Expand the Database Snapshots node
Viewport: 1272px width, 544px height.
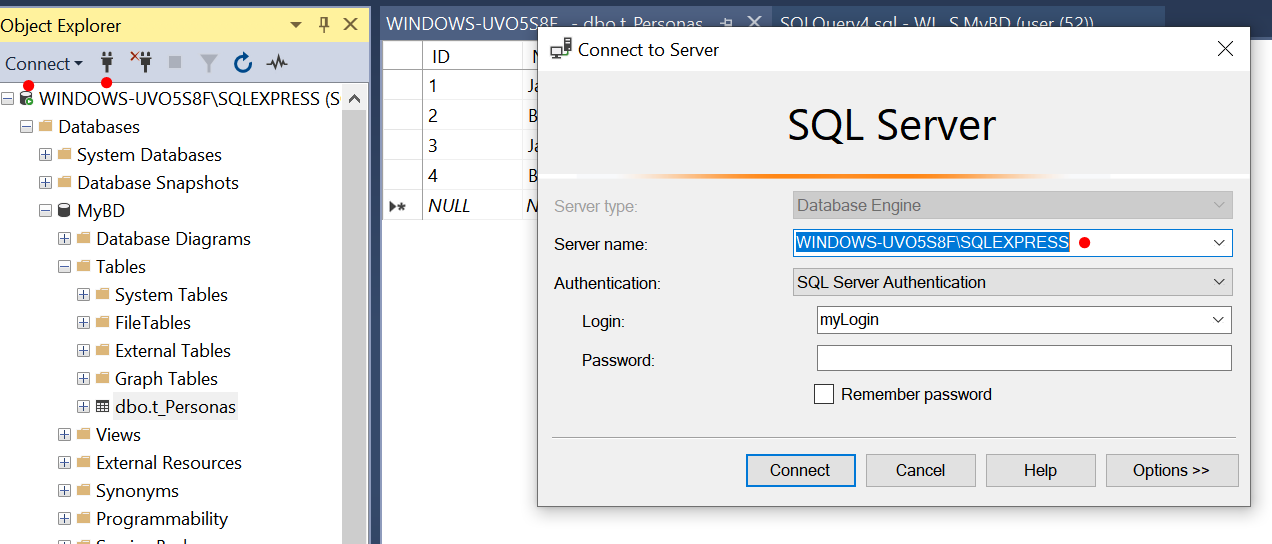point(45,183)
